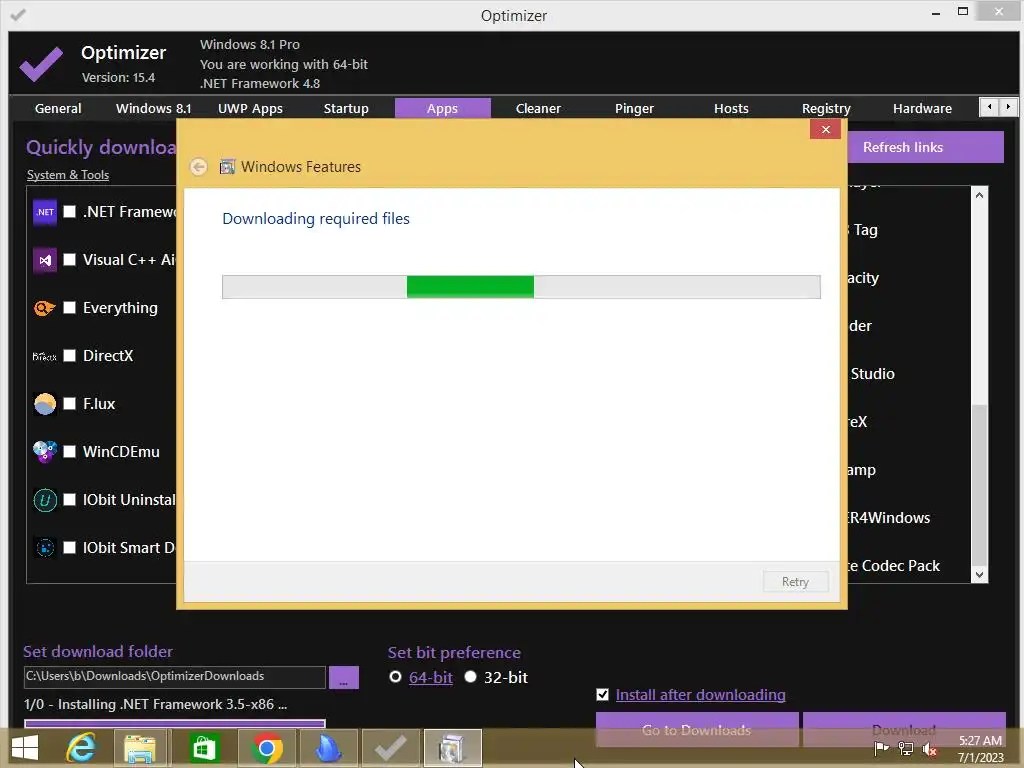1024x768 pixels.
Task: Click the blue flame taskbar app icon
Action: [328, 748]
